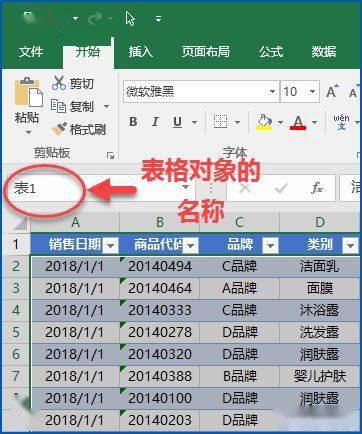Open the wén phonetic guide tool

tap(341, 122)
